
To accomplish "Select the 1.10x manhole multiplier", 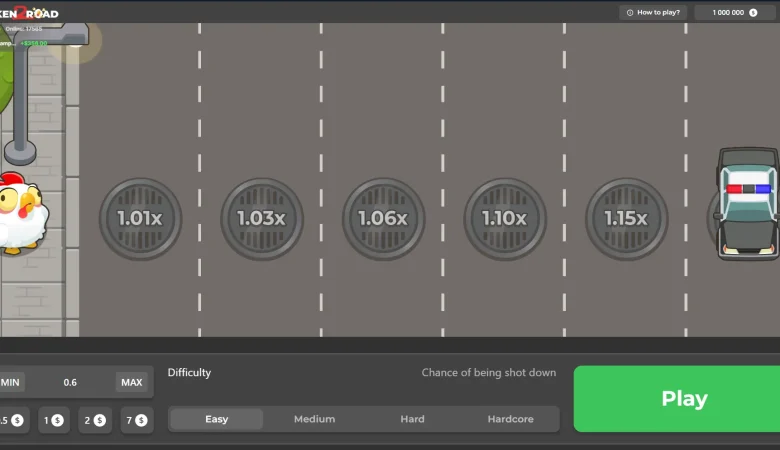I will [504, 218].
